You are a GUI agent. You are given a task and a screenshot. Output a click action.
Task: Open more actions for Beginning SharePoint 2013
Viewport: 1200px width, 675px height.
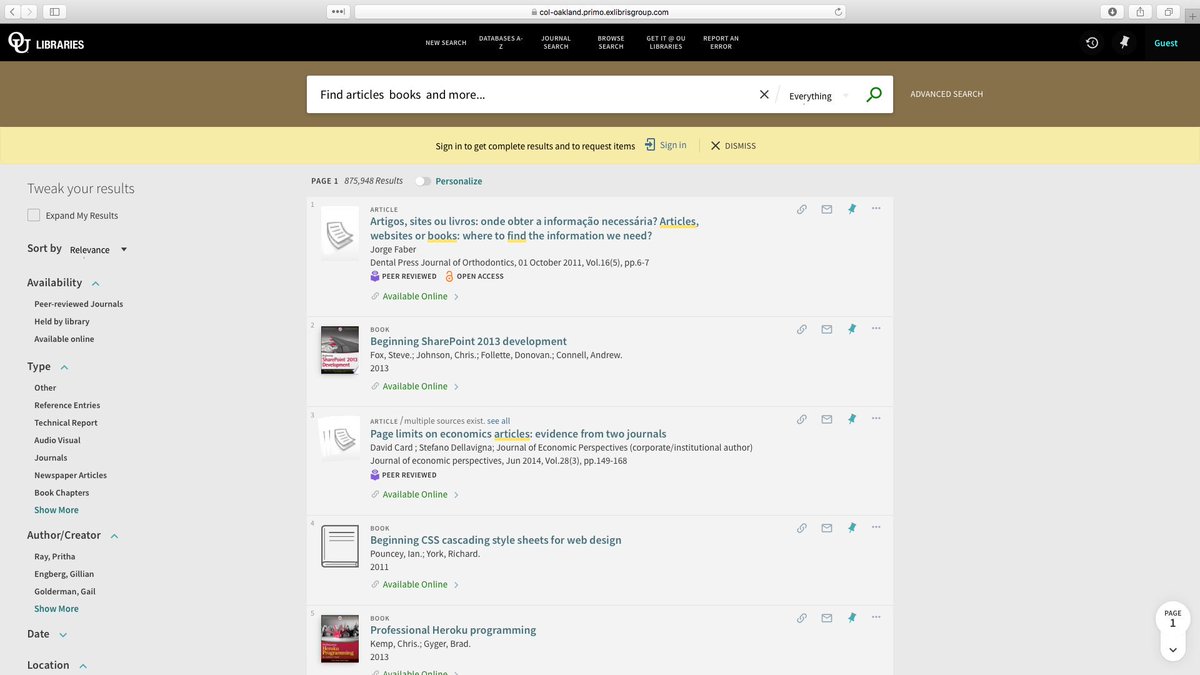click(876, 328)
